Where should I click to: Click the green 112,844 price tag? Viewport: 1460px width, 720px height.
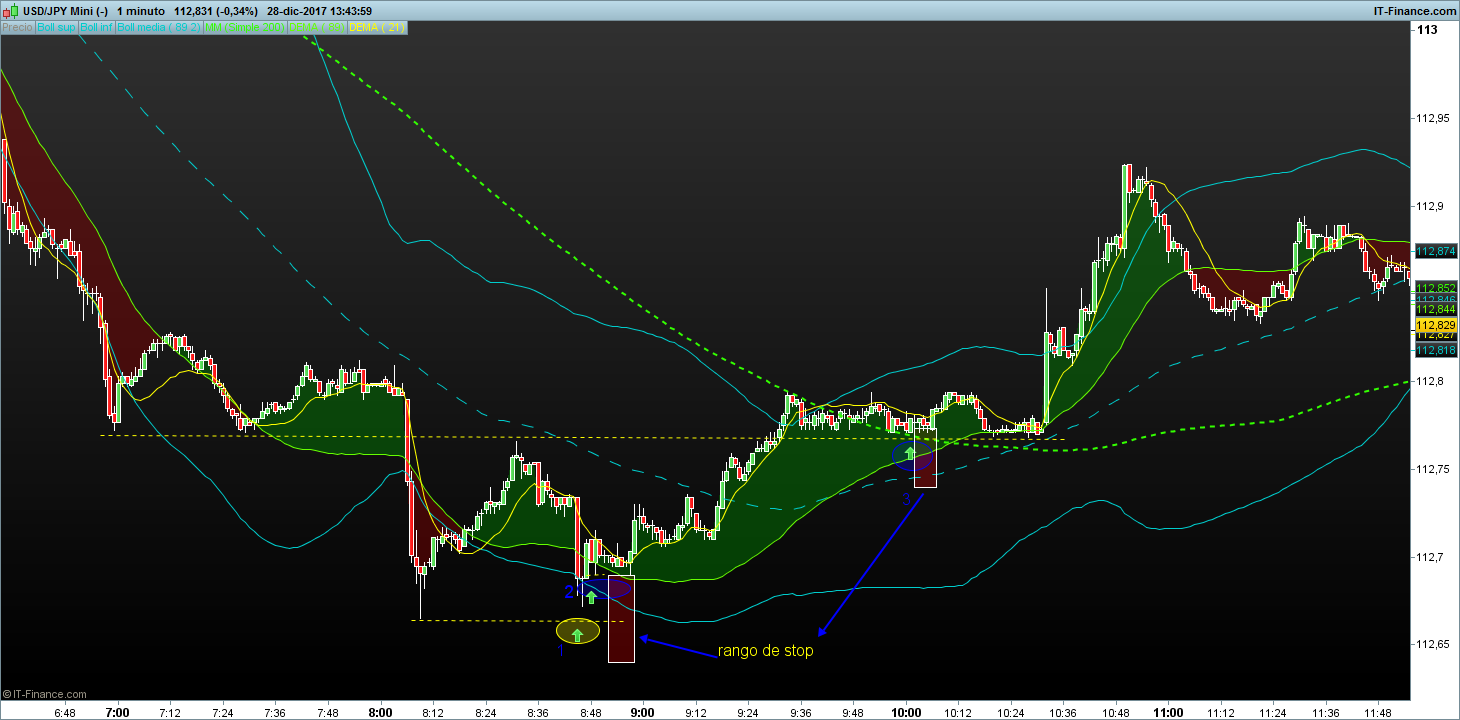tap(1436, 309)
